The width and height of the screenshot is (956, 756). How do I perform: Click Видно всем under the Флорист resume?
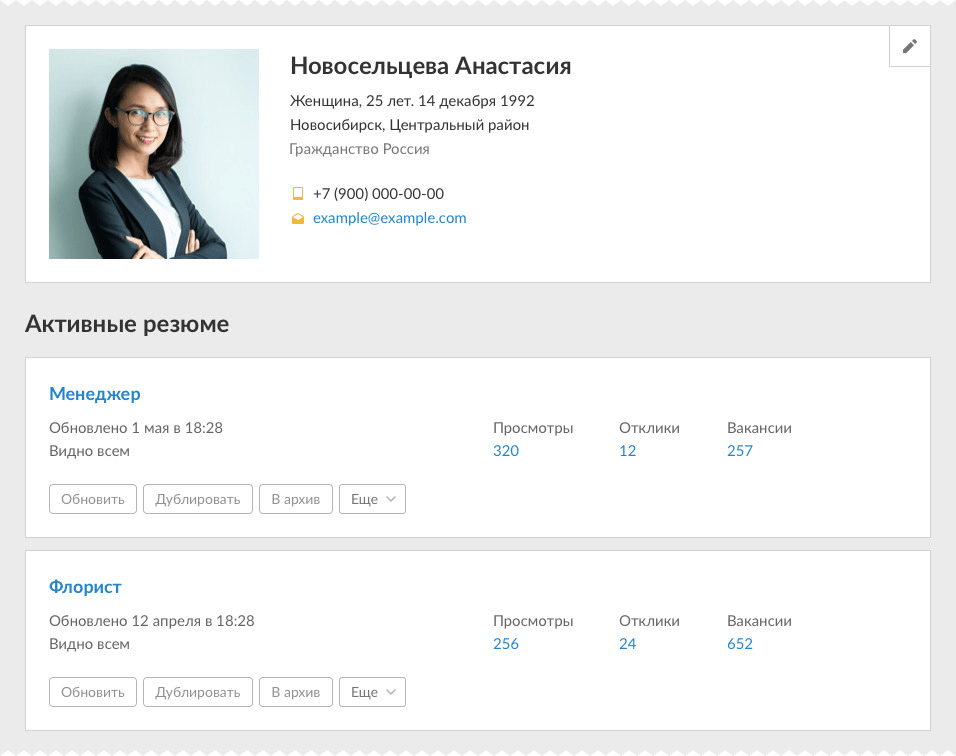(89, 644)
